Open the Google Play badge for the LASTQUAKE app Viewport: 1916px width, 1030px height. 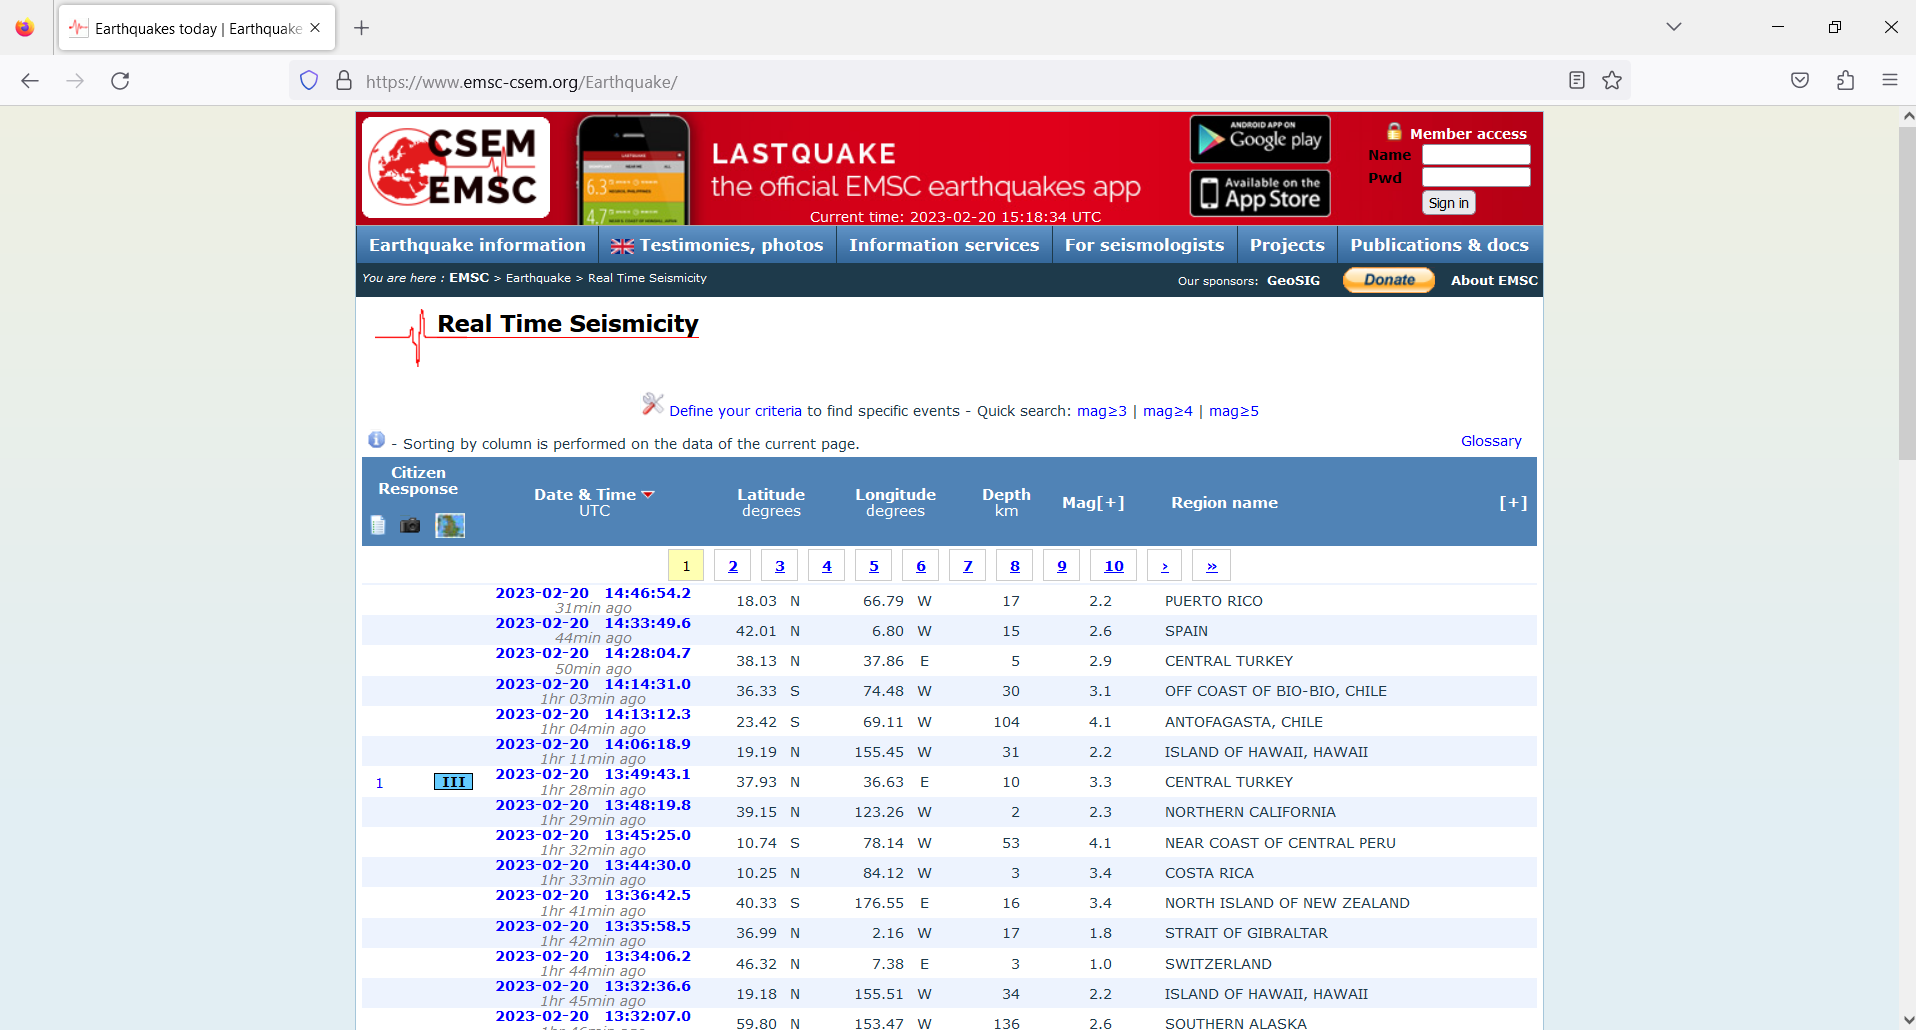pyautogui.click(x=1259, y=139)
